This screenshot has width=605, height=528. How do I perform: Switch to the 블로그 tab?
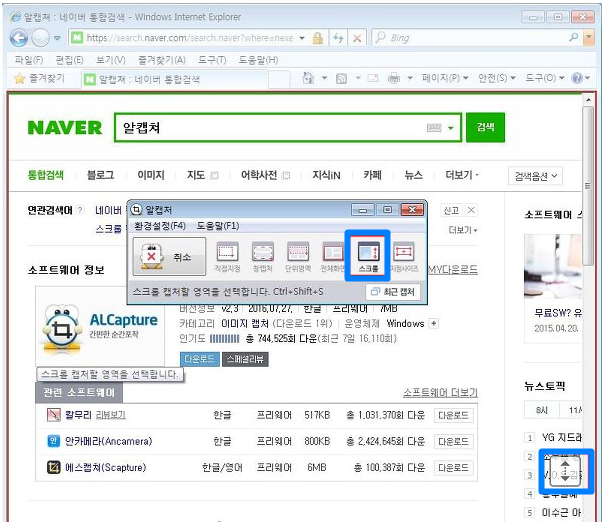[x=101, y=175]
